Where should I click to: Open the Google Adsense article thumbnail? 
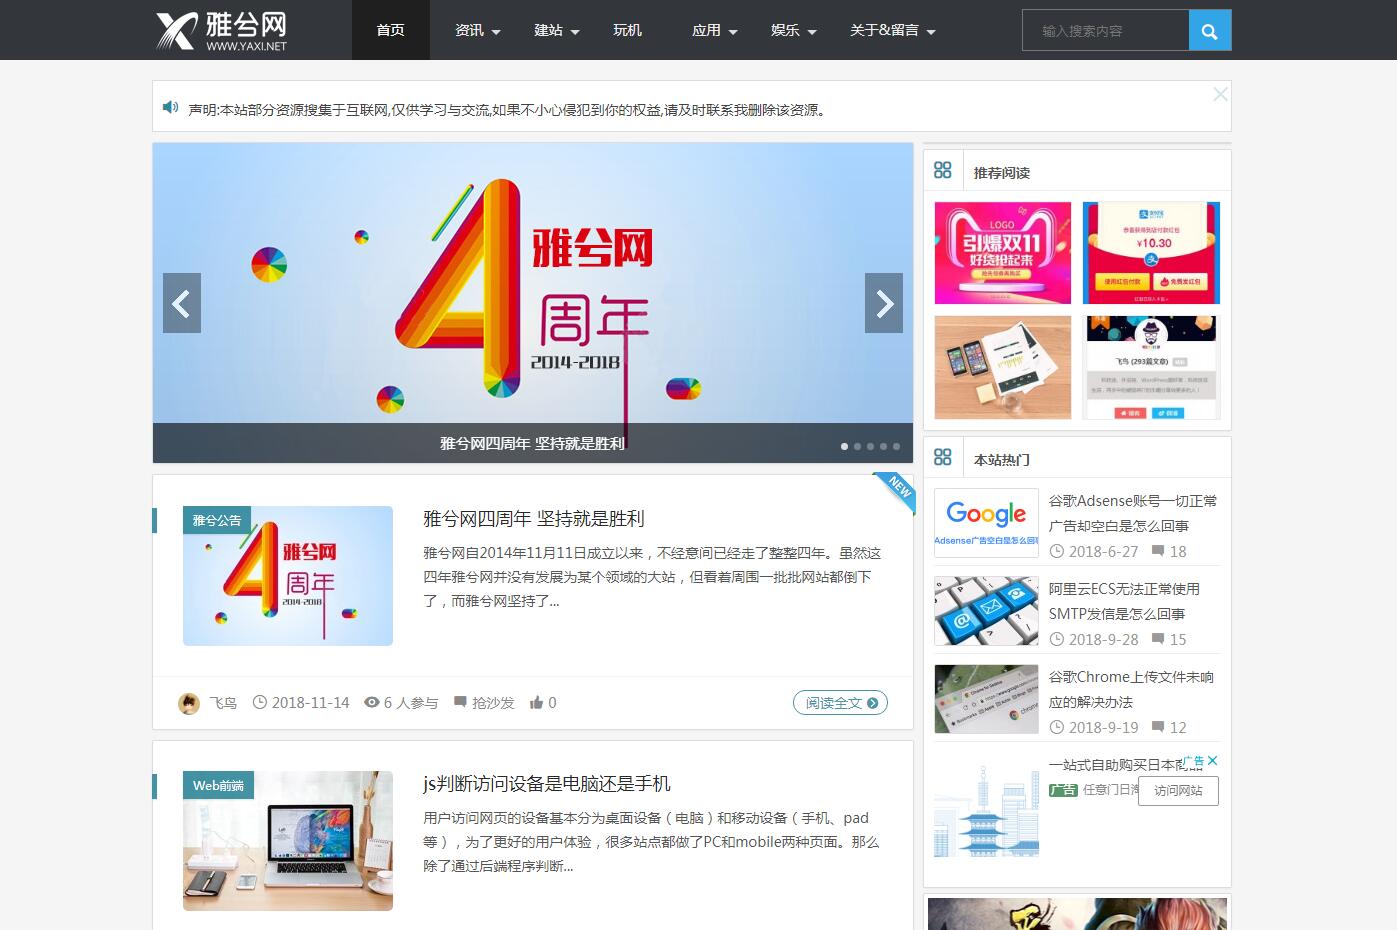pyautogui.click(x=986, y=523)
